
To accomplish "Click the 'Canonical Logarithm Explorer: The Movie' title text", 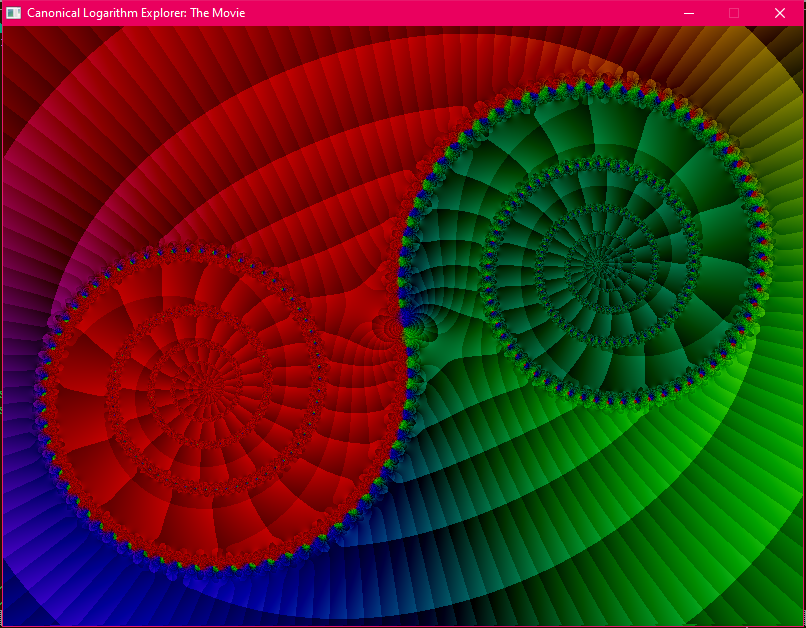I will coord(136,13).
